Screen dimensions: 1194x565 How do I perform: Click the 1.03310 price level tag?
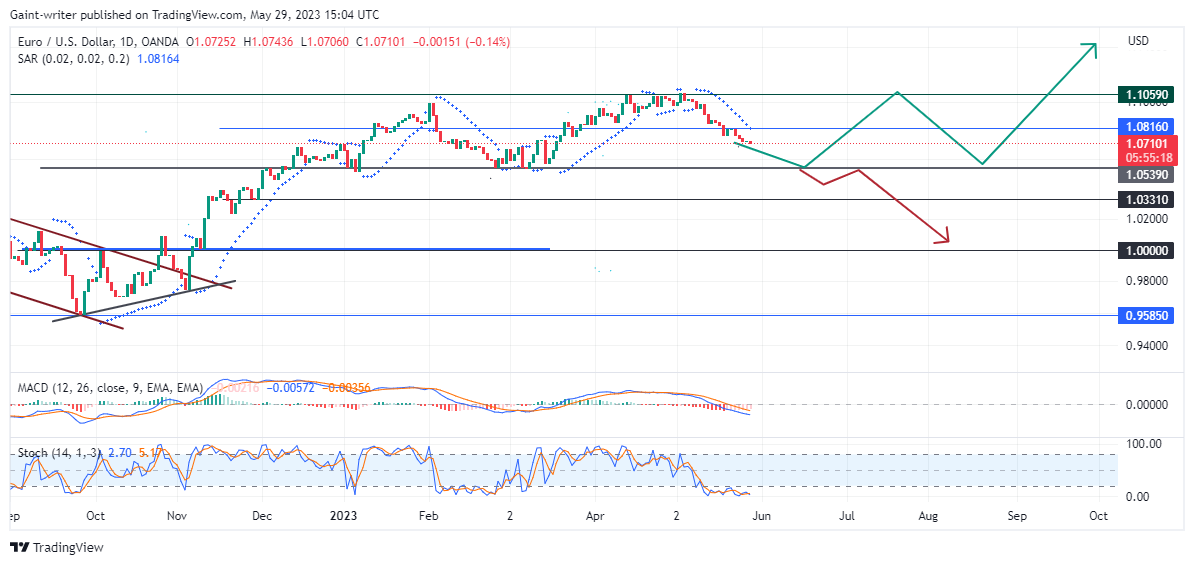pos(1147,200)
